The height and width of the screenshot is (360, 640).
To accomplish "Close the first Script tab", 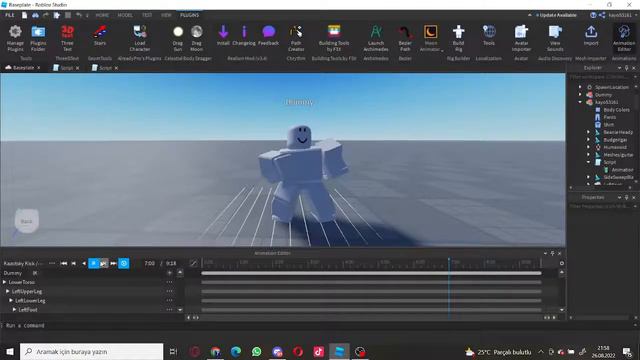I will 78,68.
